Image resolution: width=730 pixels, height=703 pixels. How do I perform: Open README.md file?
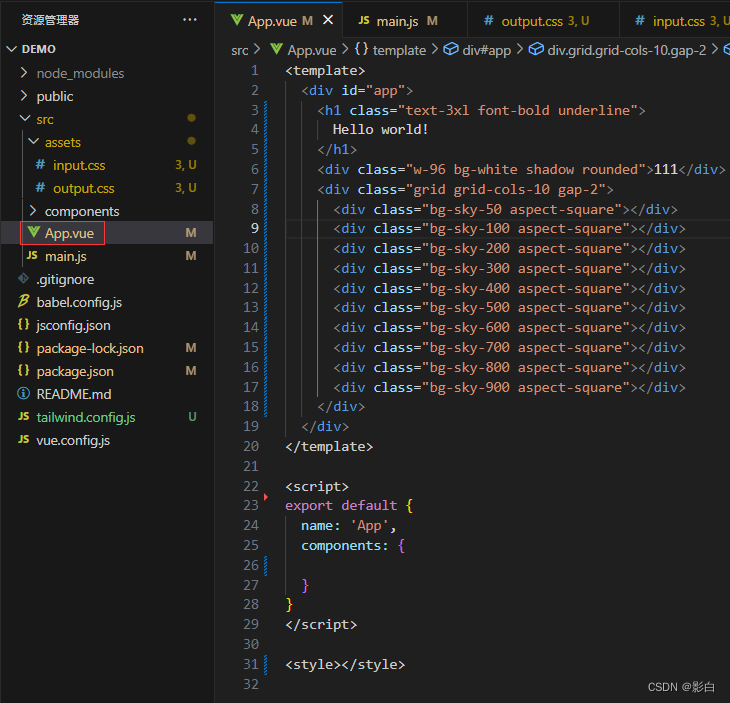[x=74, y=394]
